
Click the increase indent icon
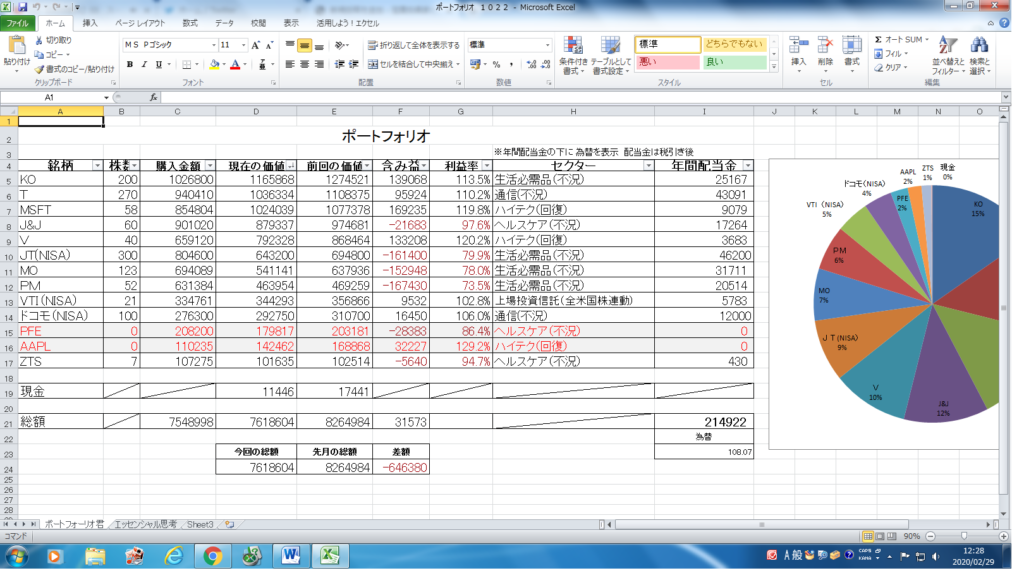(353, 64)
